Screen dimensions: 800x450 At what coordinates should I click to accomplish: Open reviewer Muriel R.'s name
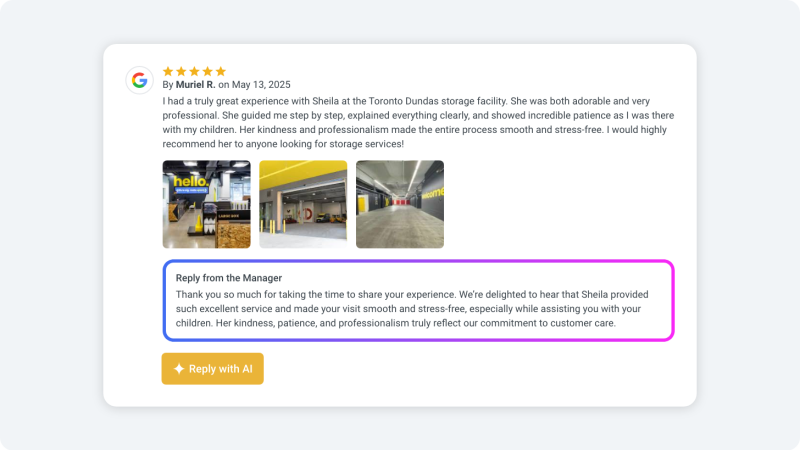197,85
